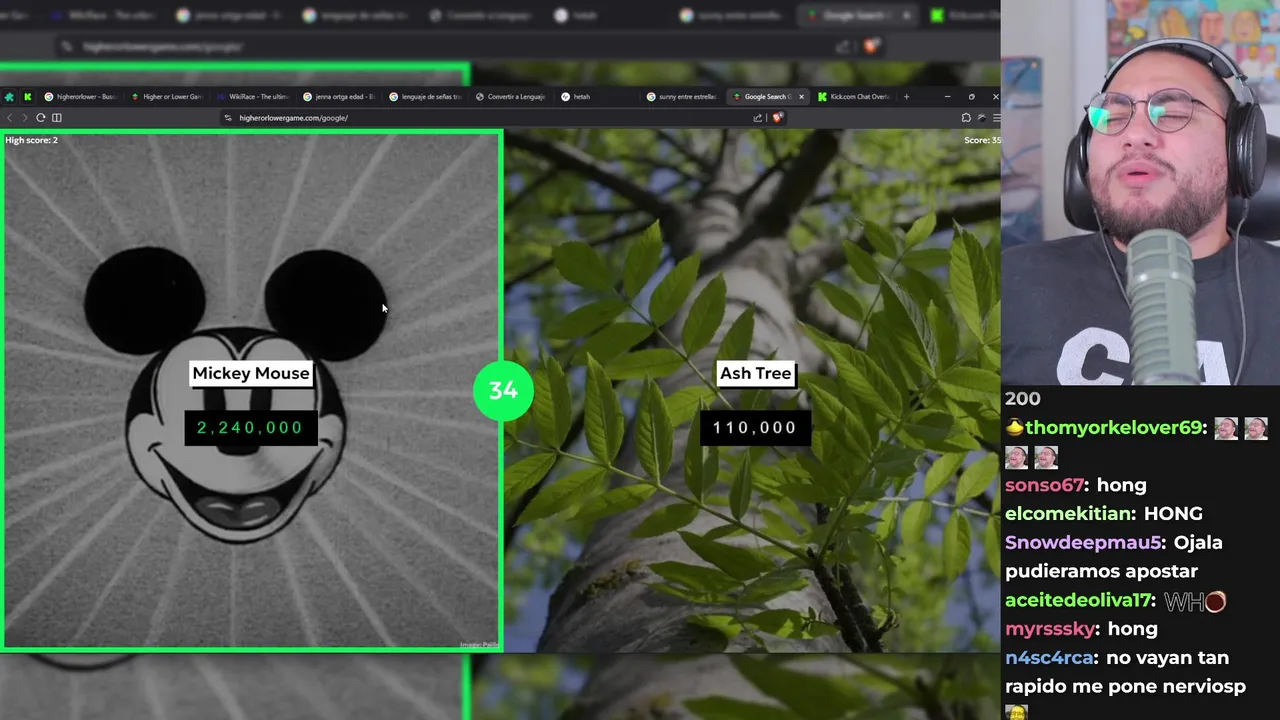Click the 110,000 search count
The image size is (1280, 720).
click(755, 428)
